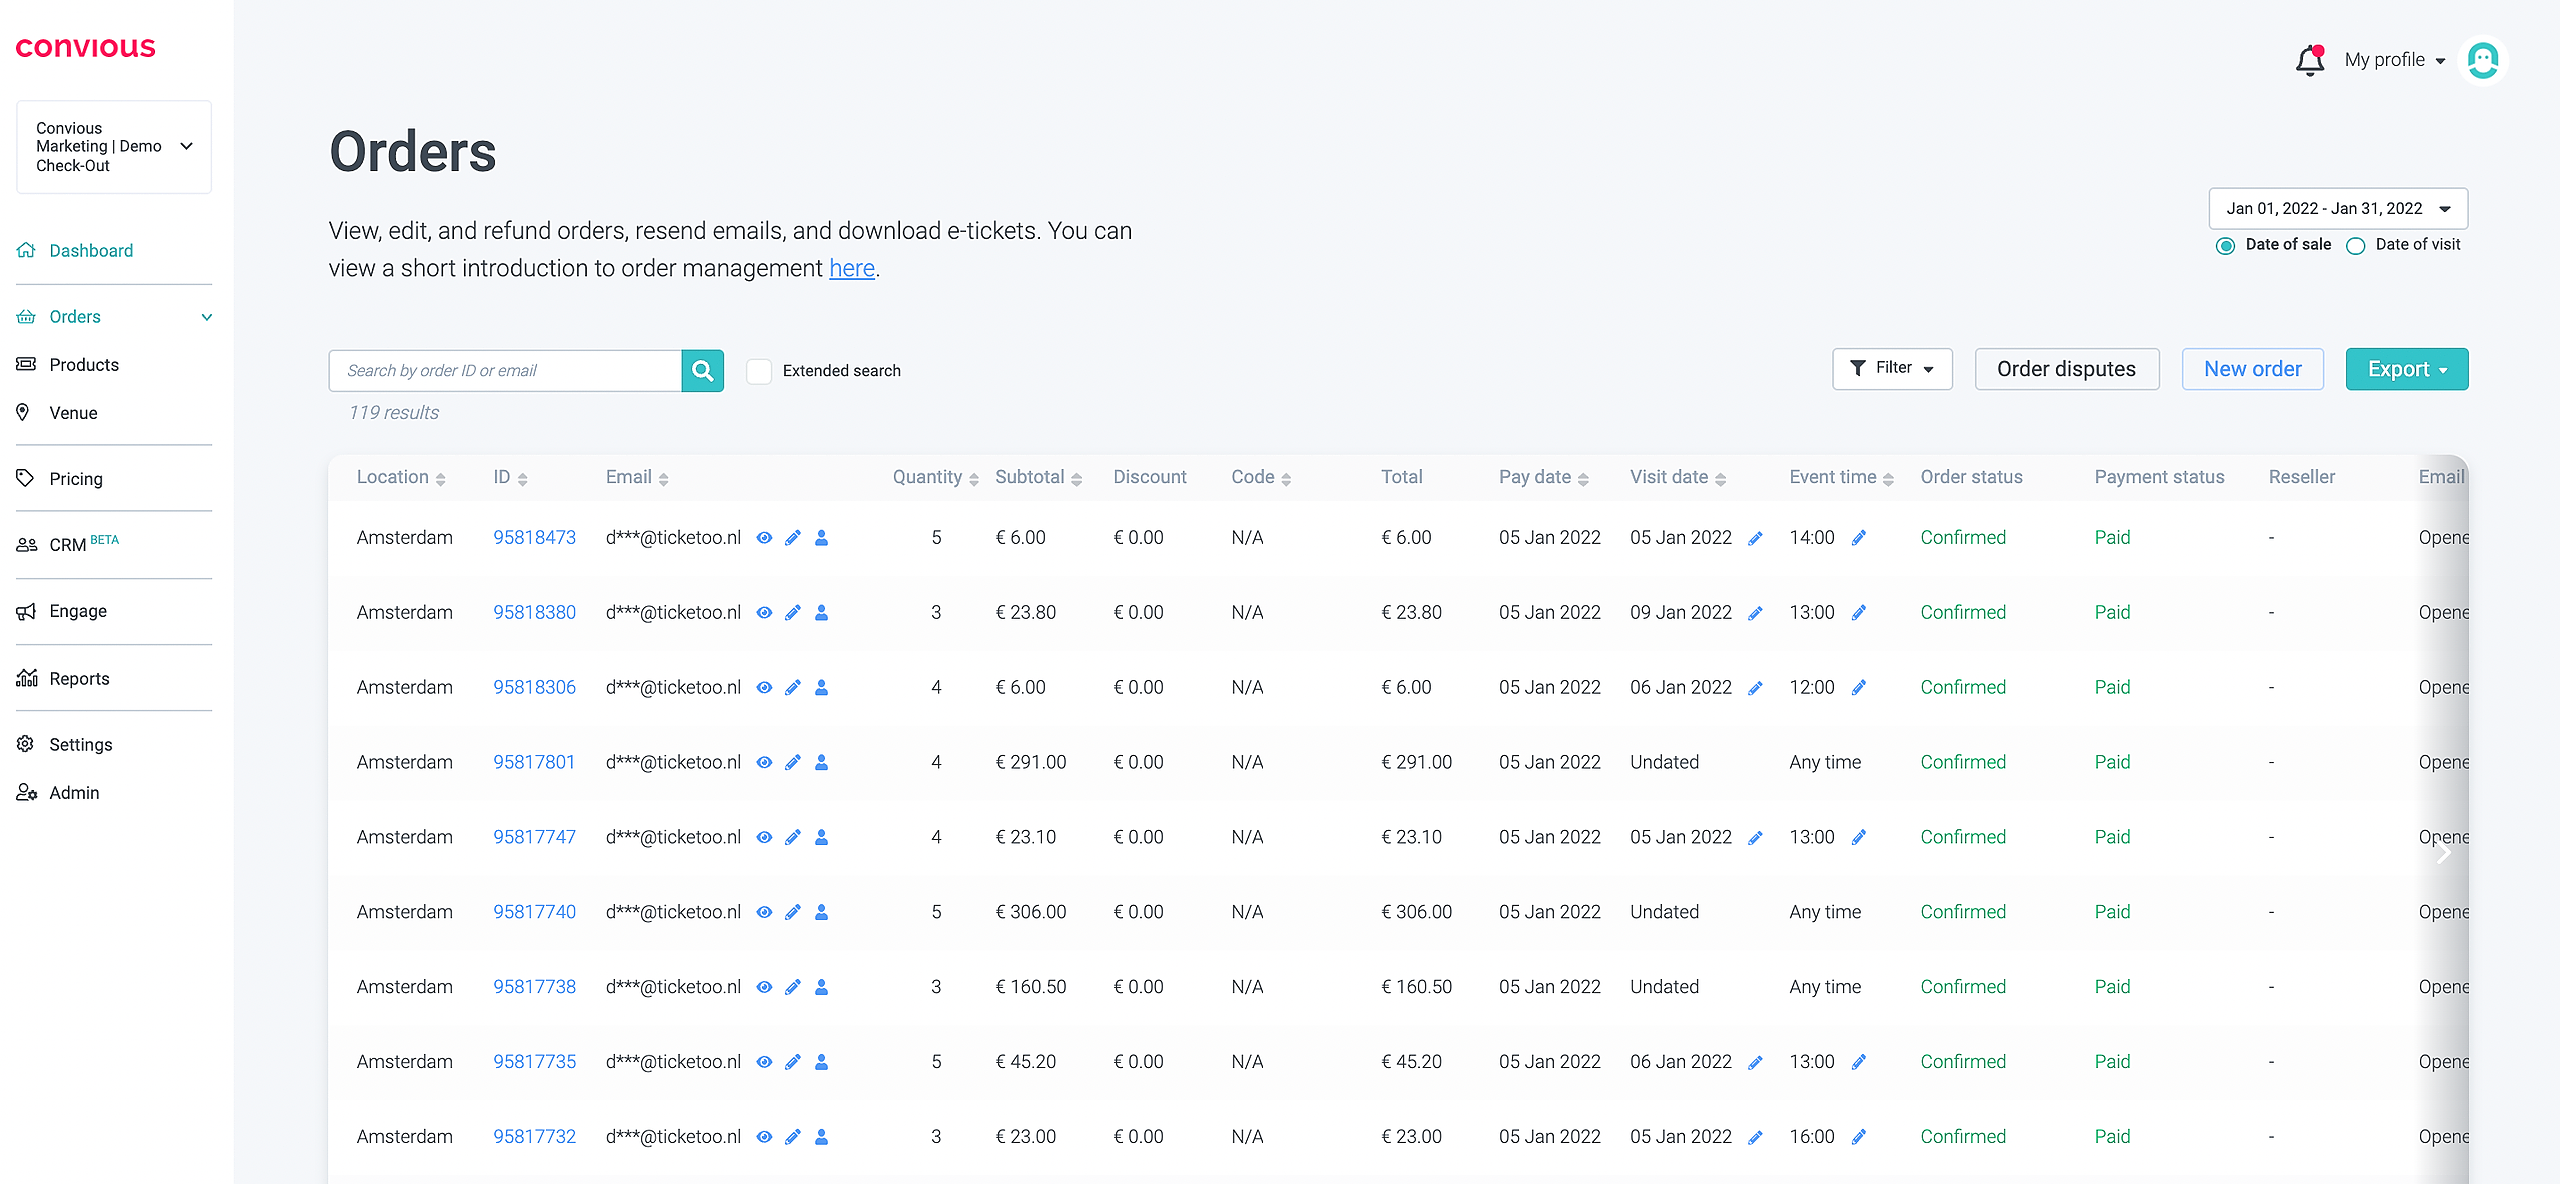Image resolution: width=2560 pixels, height=1184 pixels.
Task: Click the search by order ID field
Action: point(505,371)
